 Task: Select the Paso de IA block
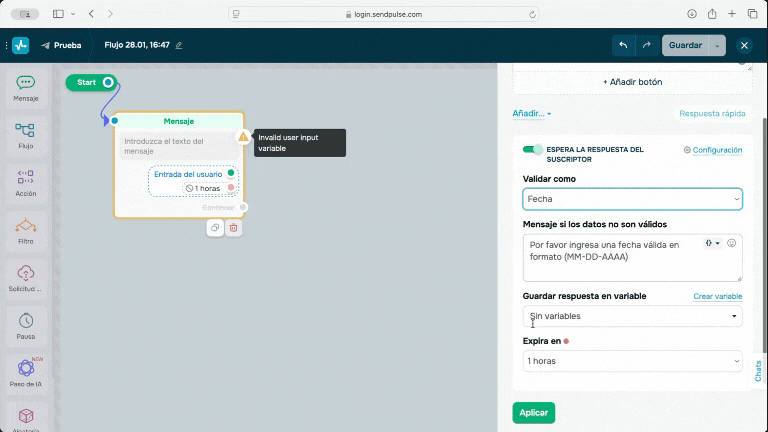(x=26, y=372)
